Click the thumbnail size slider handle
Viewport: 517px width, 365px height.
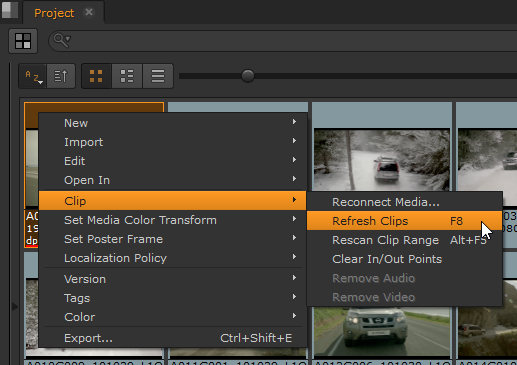pos(248,76)
